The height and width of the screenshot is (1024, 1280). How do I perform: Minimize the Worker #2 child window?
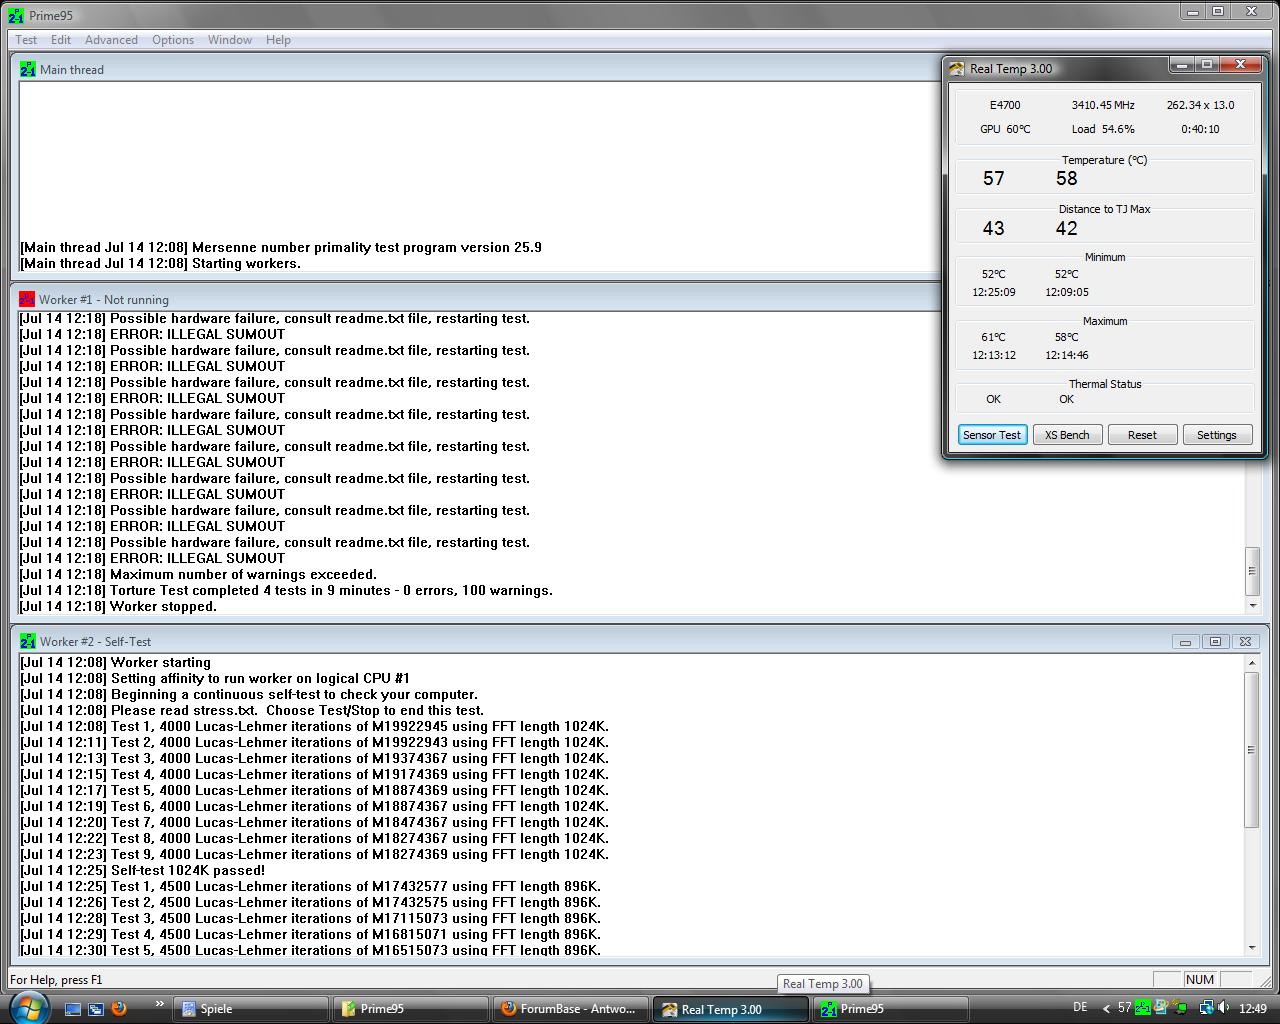[1185, 642]
